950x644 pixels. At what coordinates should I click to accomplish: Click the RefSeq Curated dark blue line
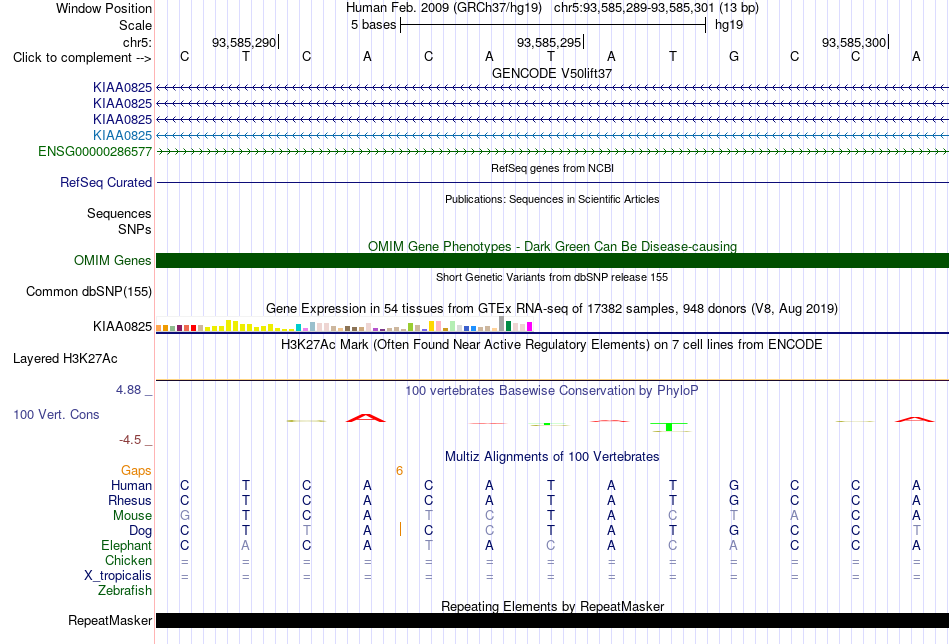click(x=553, y=182)
